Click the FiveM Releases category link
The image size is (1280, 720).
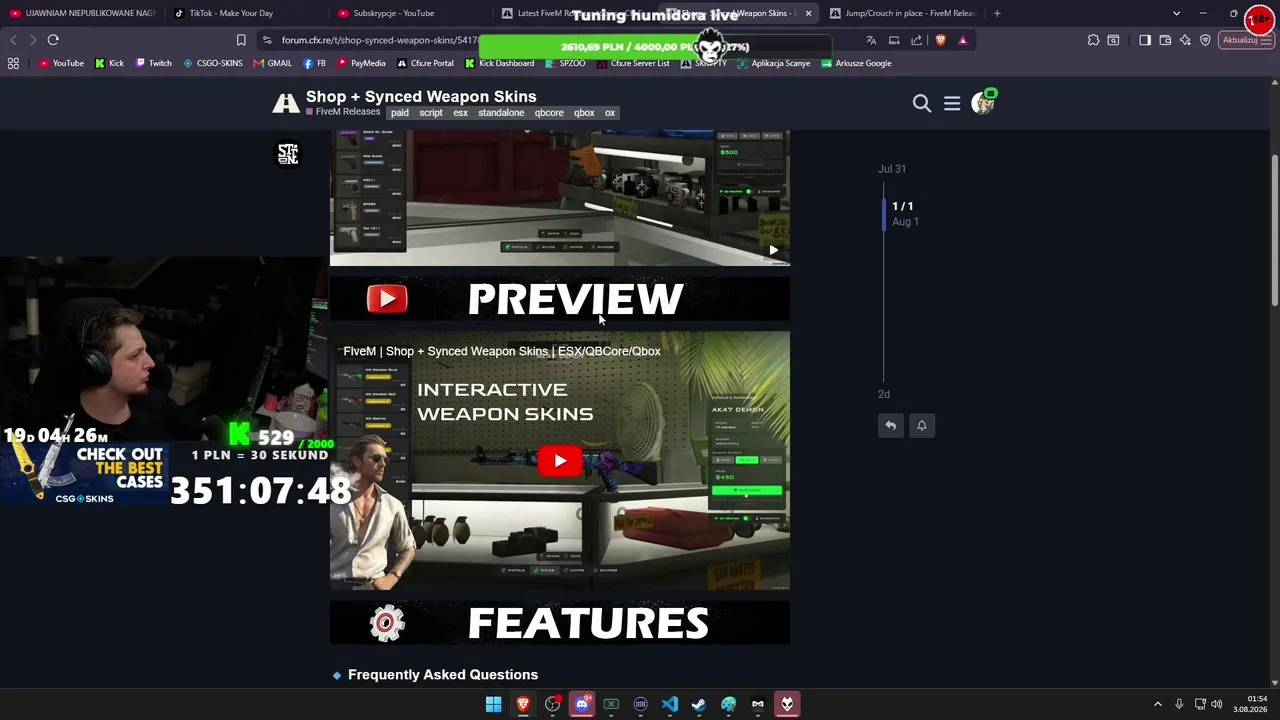point(343,112)
